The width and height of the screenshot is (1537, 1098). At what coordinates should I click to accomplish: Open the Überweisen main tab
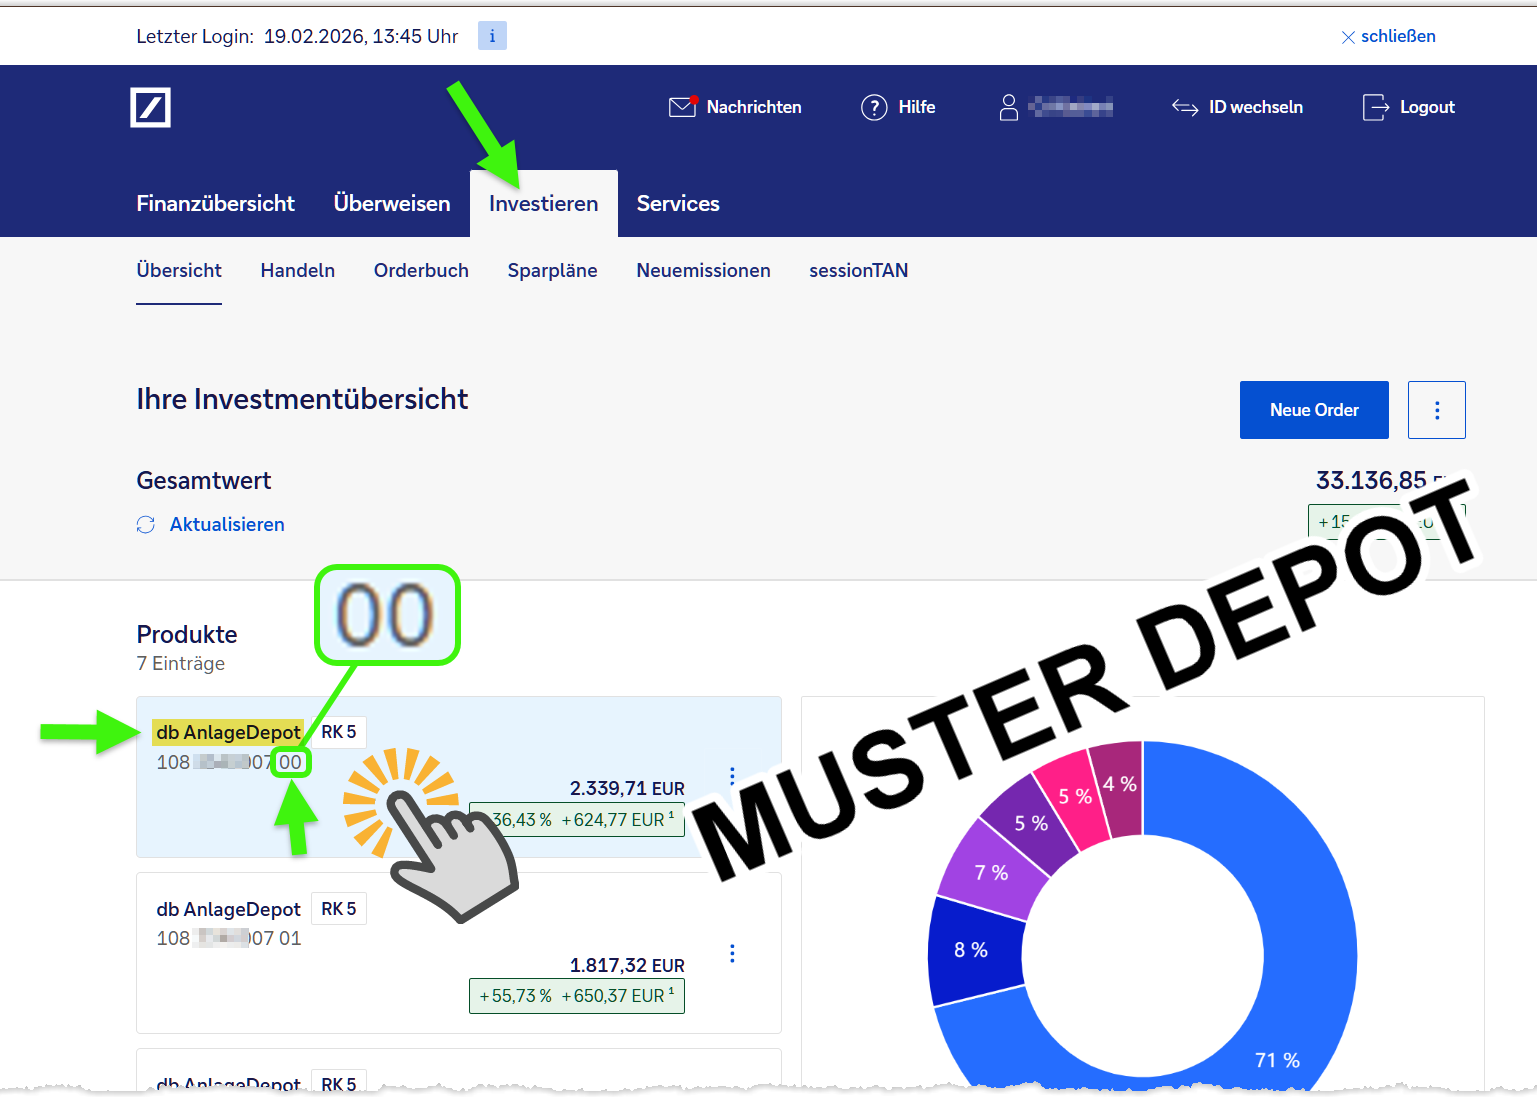tap(392, 204)
